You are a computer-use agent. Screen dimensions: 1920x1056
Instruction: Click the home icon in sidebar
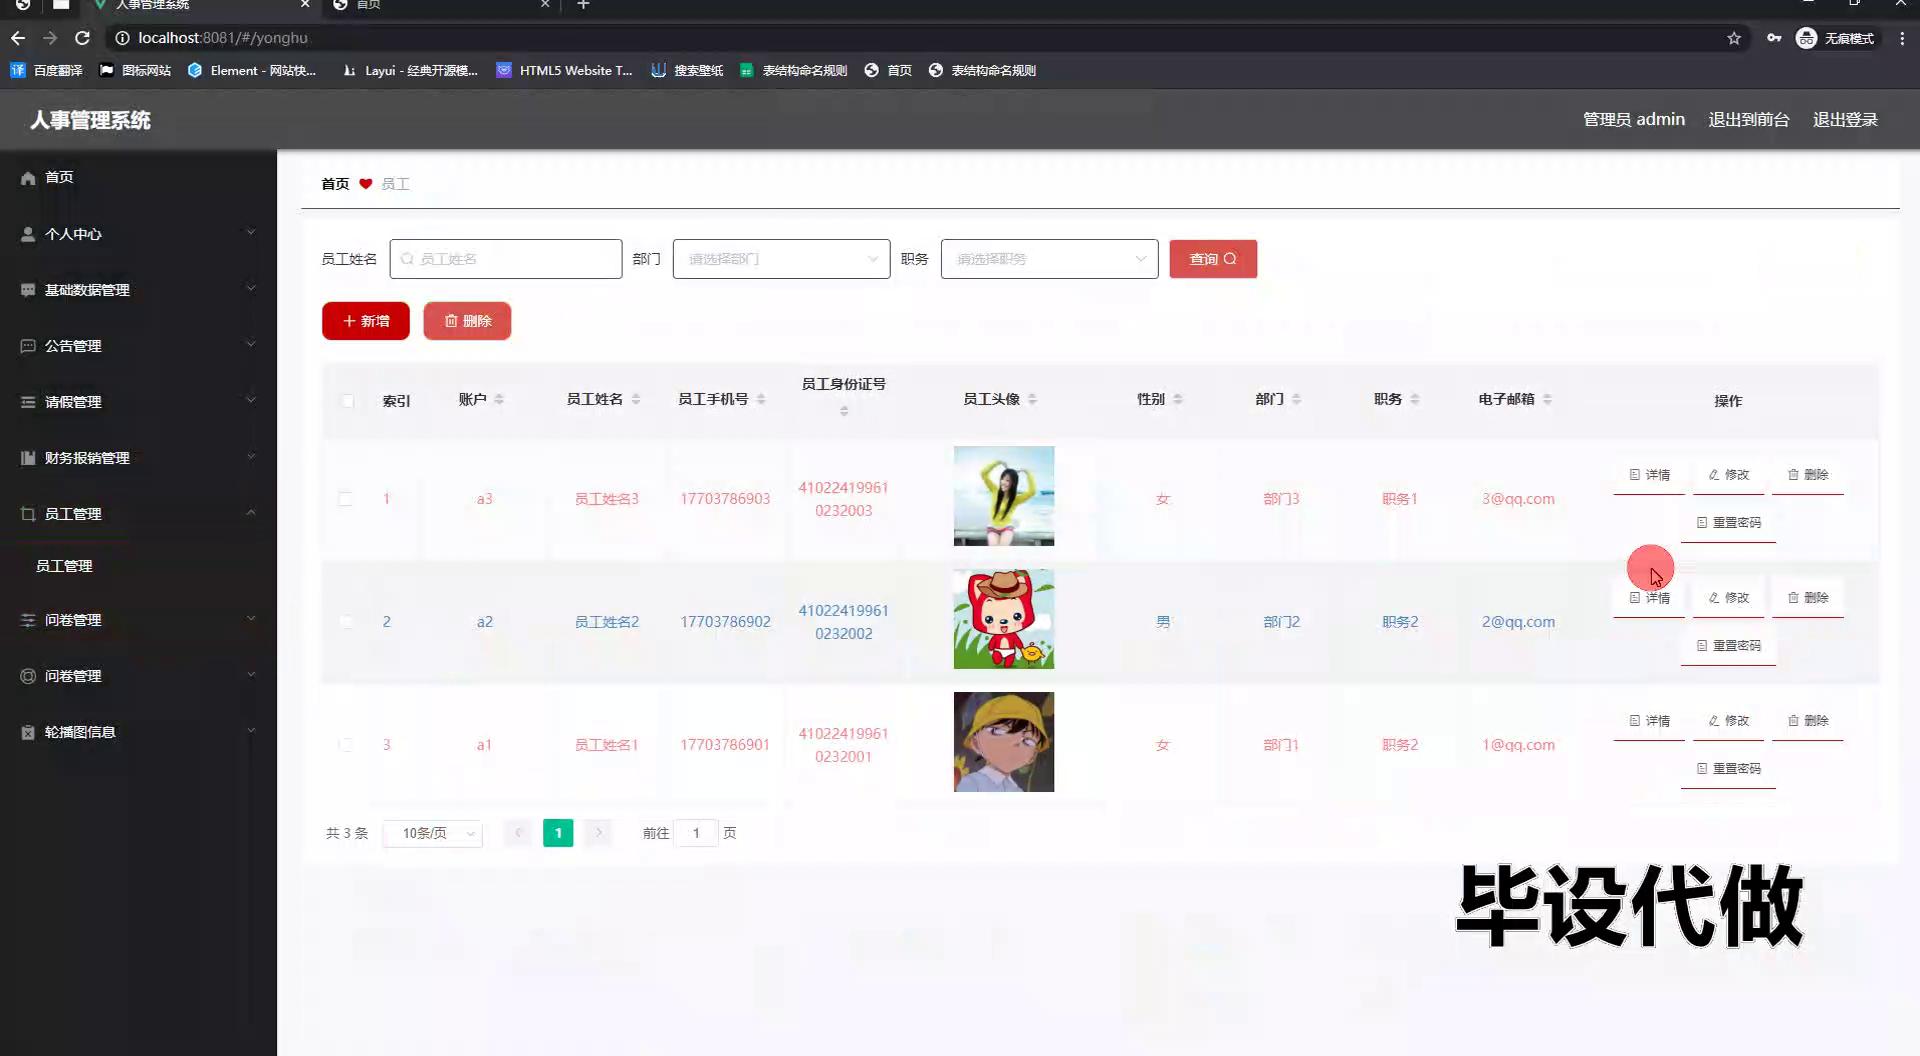[x=28, y=178]
